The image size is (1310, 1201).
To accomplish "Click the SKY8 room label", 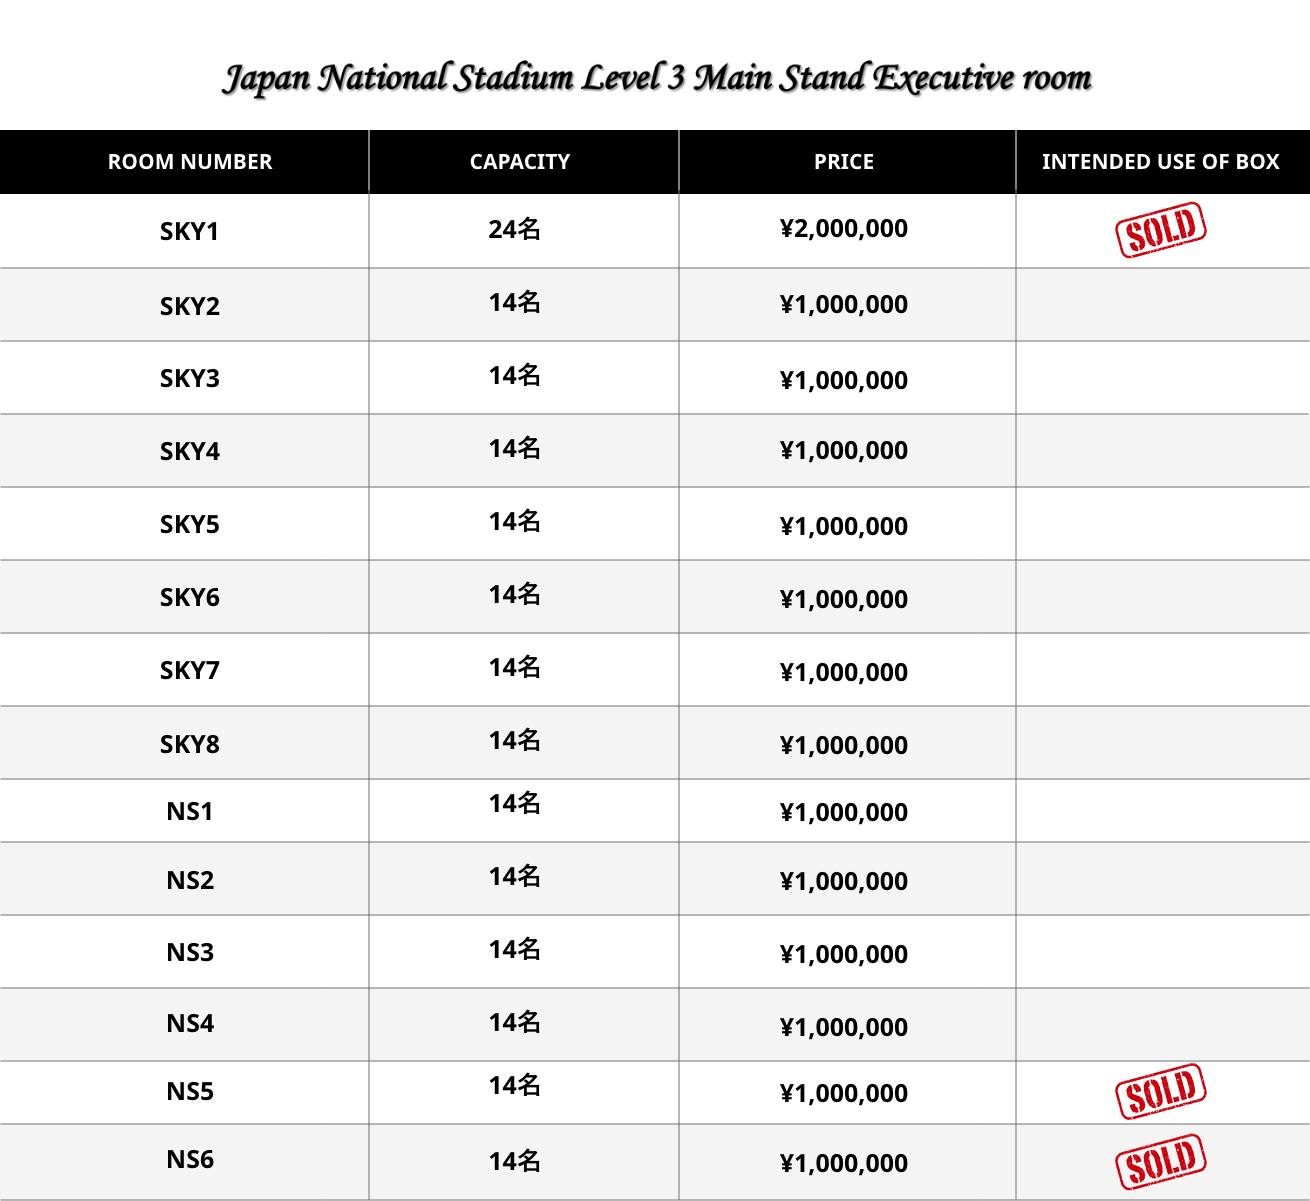I will (189, 744).
